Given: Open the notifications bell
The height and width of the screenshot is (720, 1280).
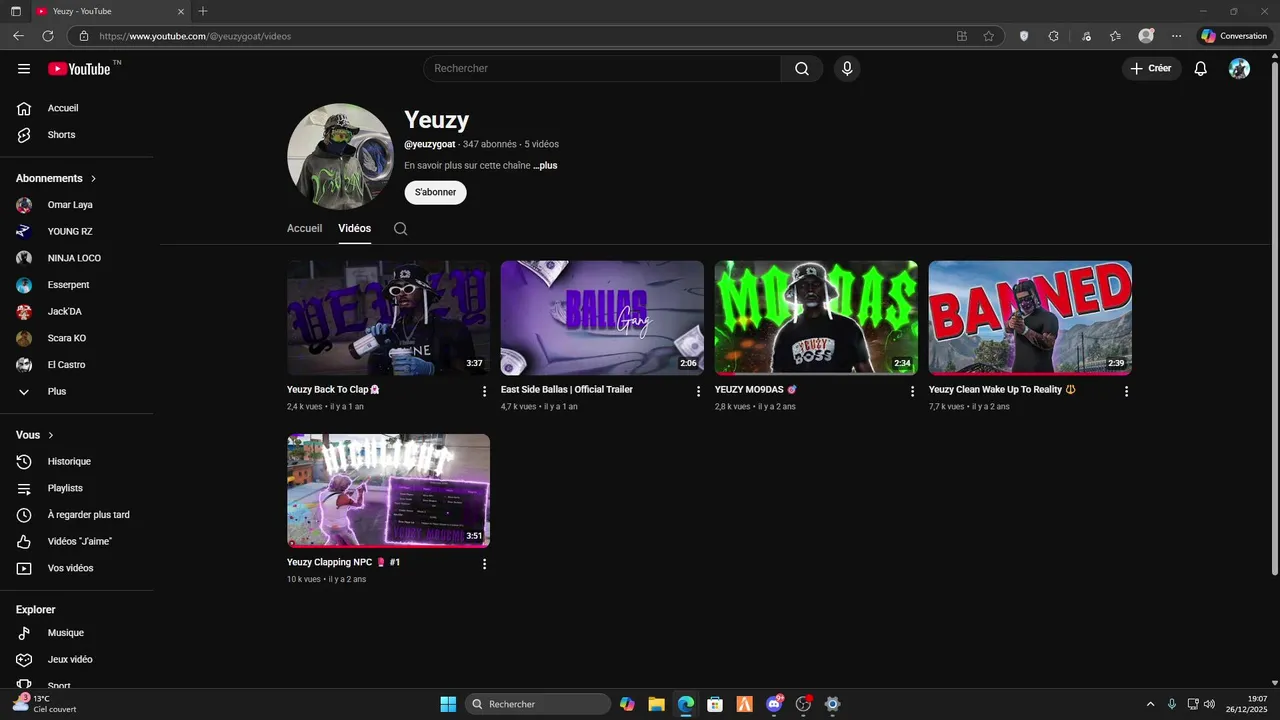Looking at the screenshot, I should click(x=1200, y=68).
